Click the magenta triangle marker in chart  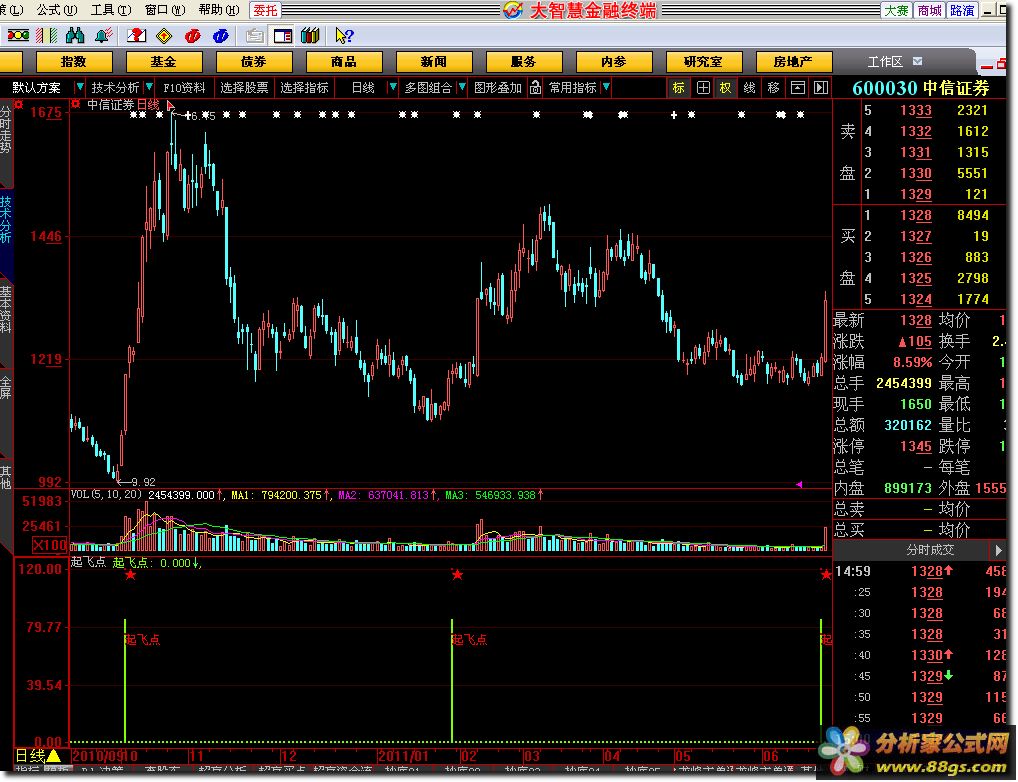[x=799, y=484]
